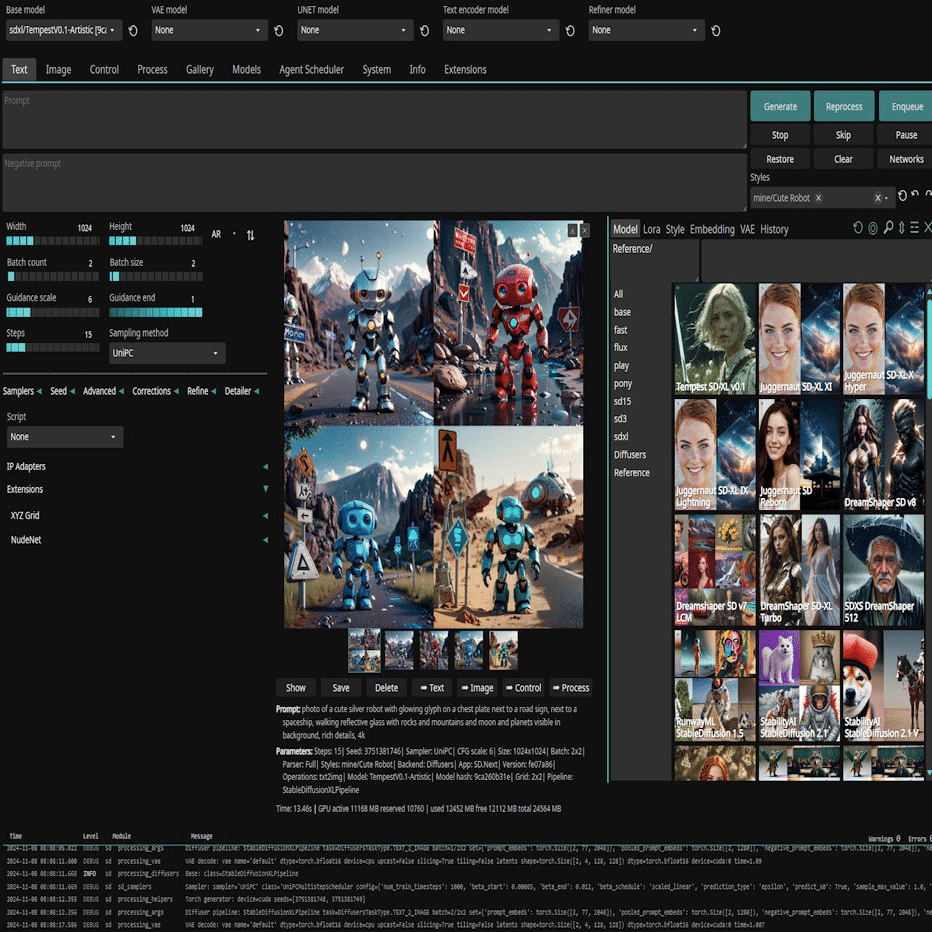This screenshot has width=932, height=932.
Task: Click the sort arrows icon in networks panel
Action: (901, 229)
